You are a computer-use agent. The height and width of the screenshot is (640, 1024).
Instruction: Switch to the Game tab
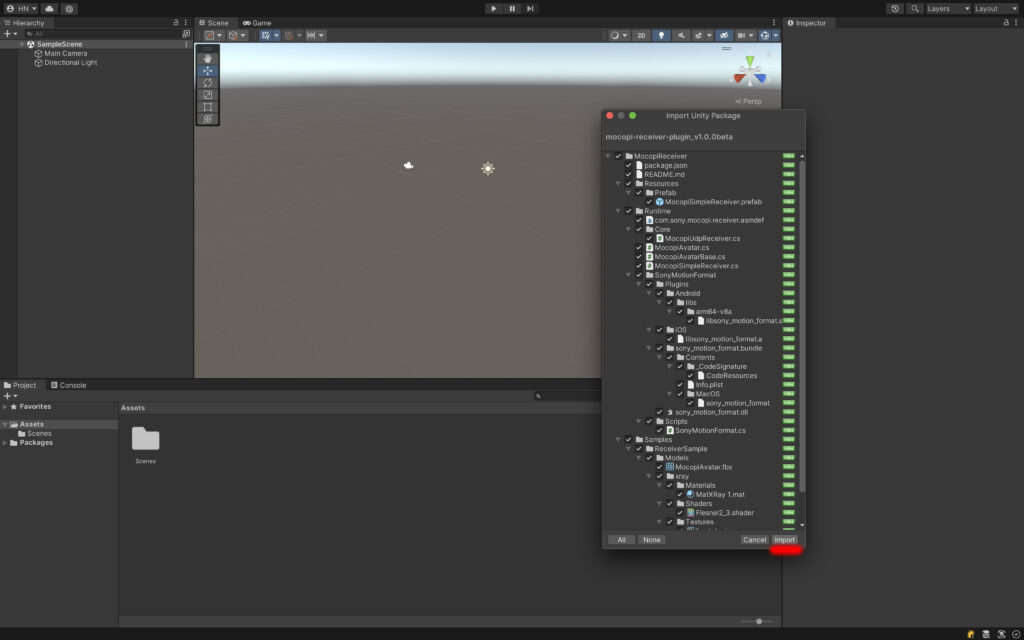257,22
